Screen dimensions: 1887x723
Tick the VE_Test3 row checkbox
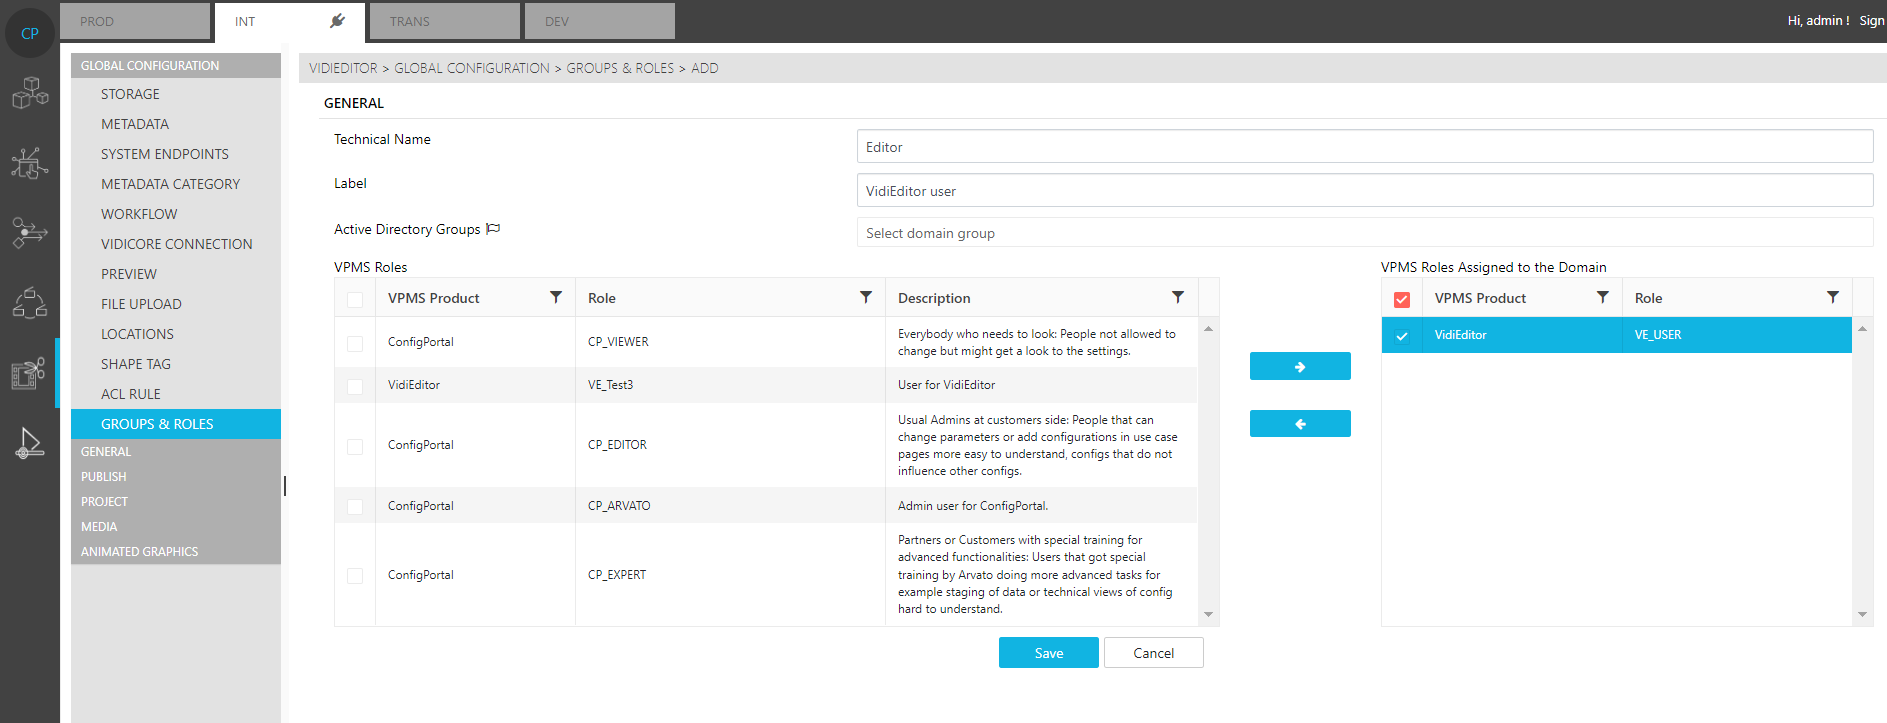coord(355,386)
